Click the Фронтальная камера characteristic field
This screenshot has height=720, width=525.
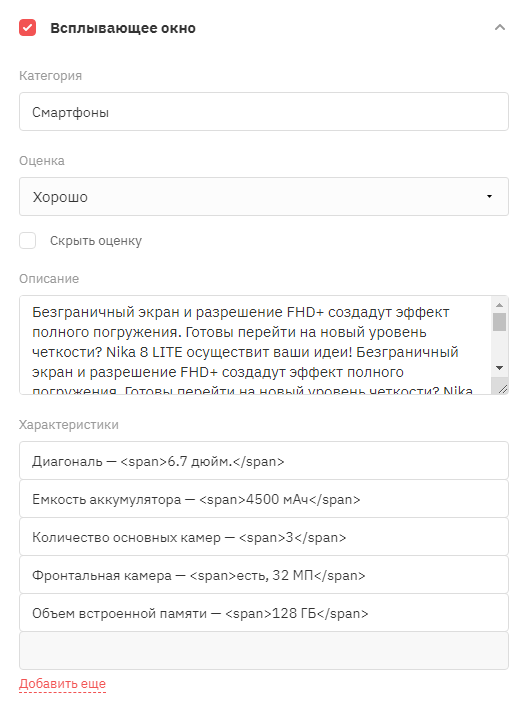[264, 575]
